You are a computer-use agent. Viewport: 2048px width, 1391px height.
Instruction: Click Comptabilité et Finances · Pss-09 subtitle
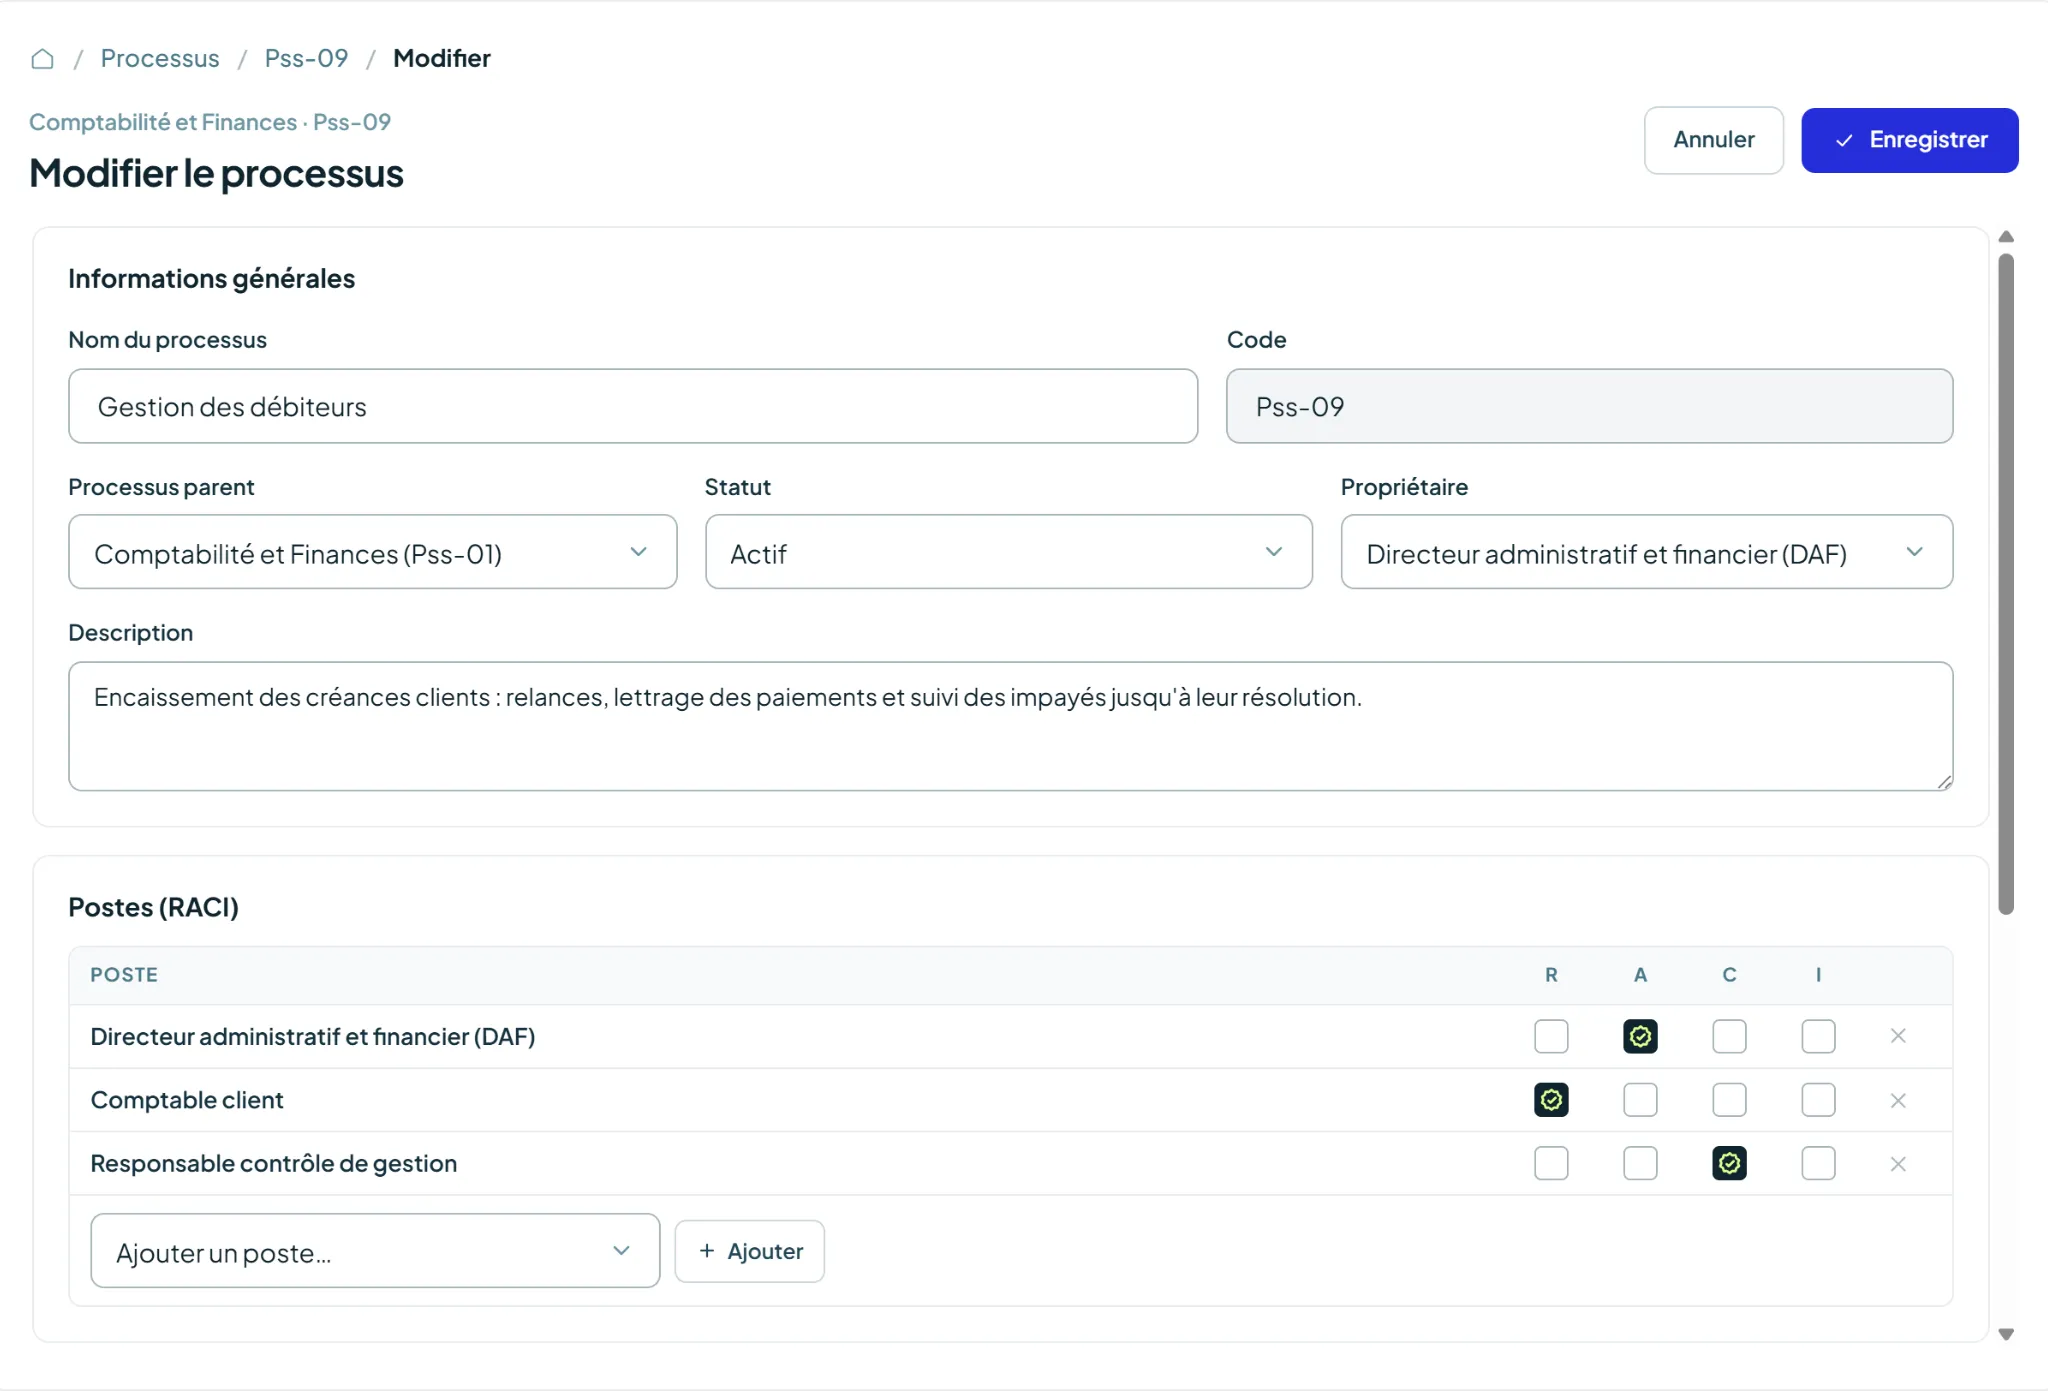[210, 122]
